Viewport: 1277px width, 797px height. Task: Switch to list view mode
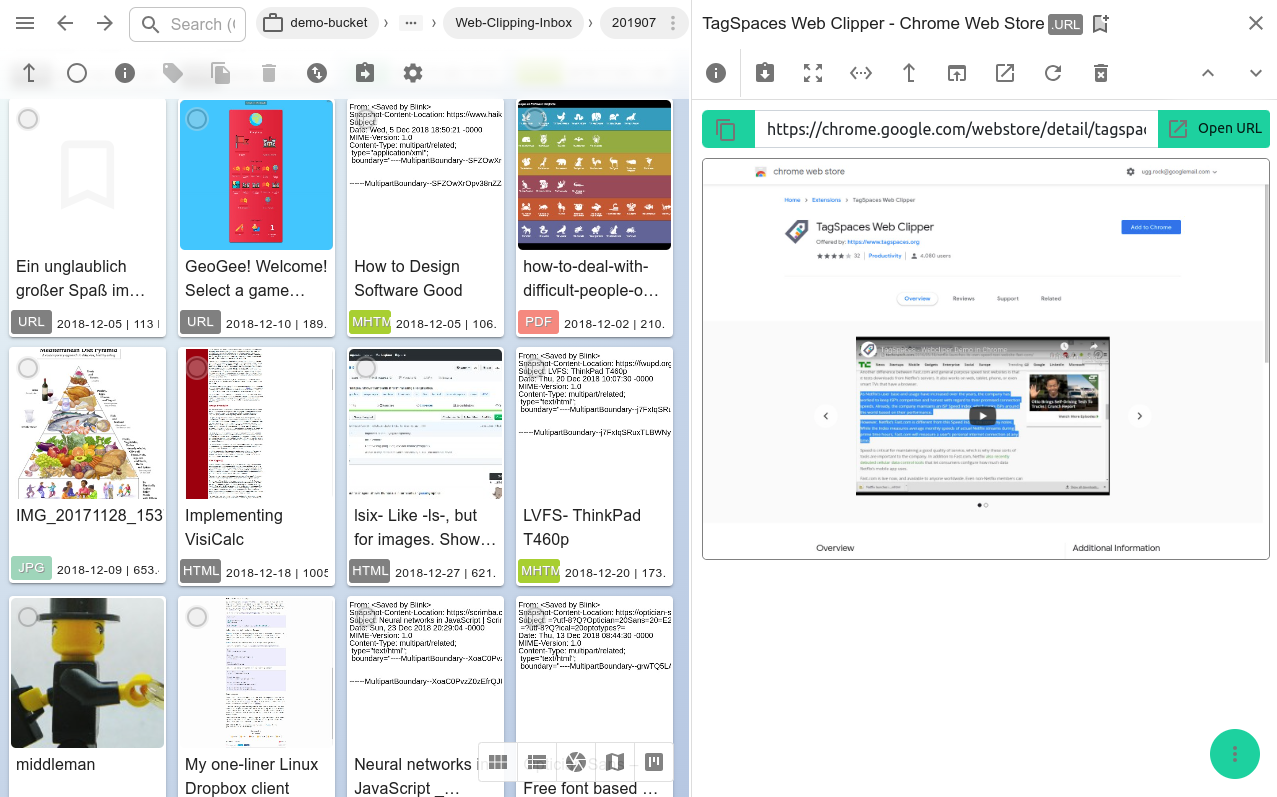pyautogui.click(x=537, y=763)
